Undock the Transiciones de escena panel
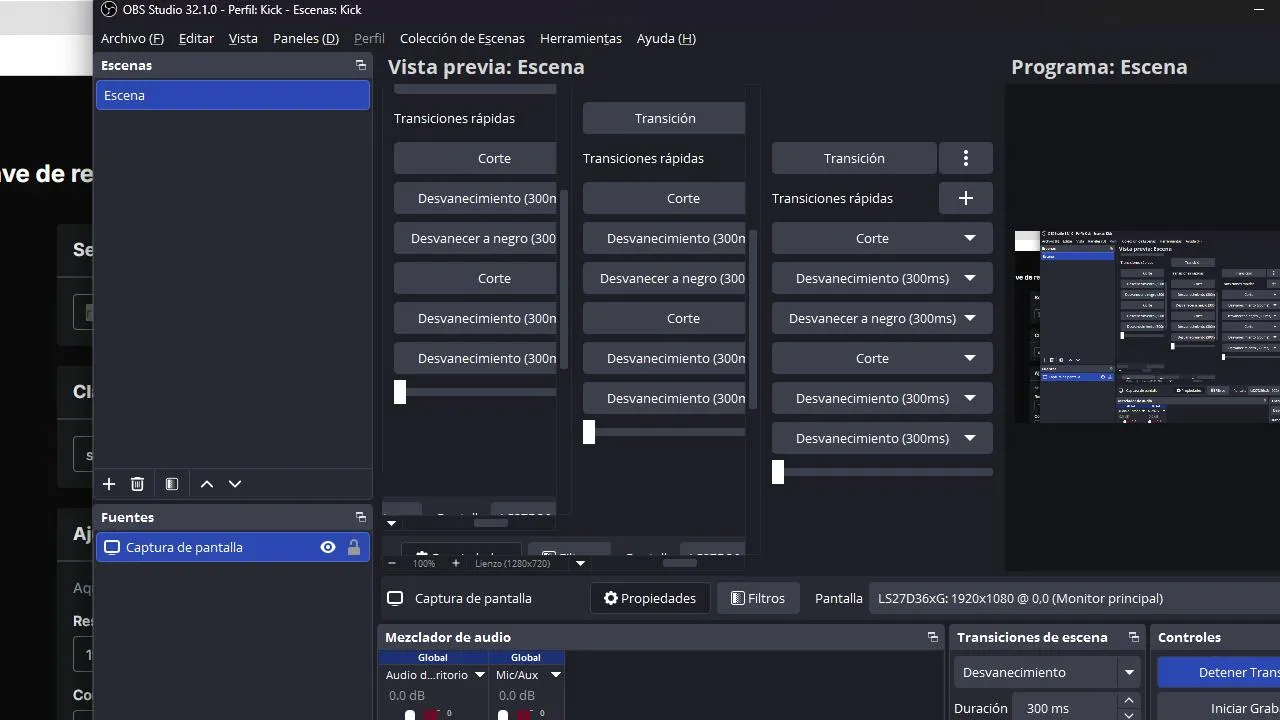The image size is (1280, 720). (x=1134, y=637)
